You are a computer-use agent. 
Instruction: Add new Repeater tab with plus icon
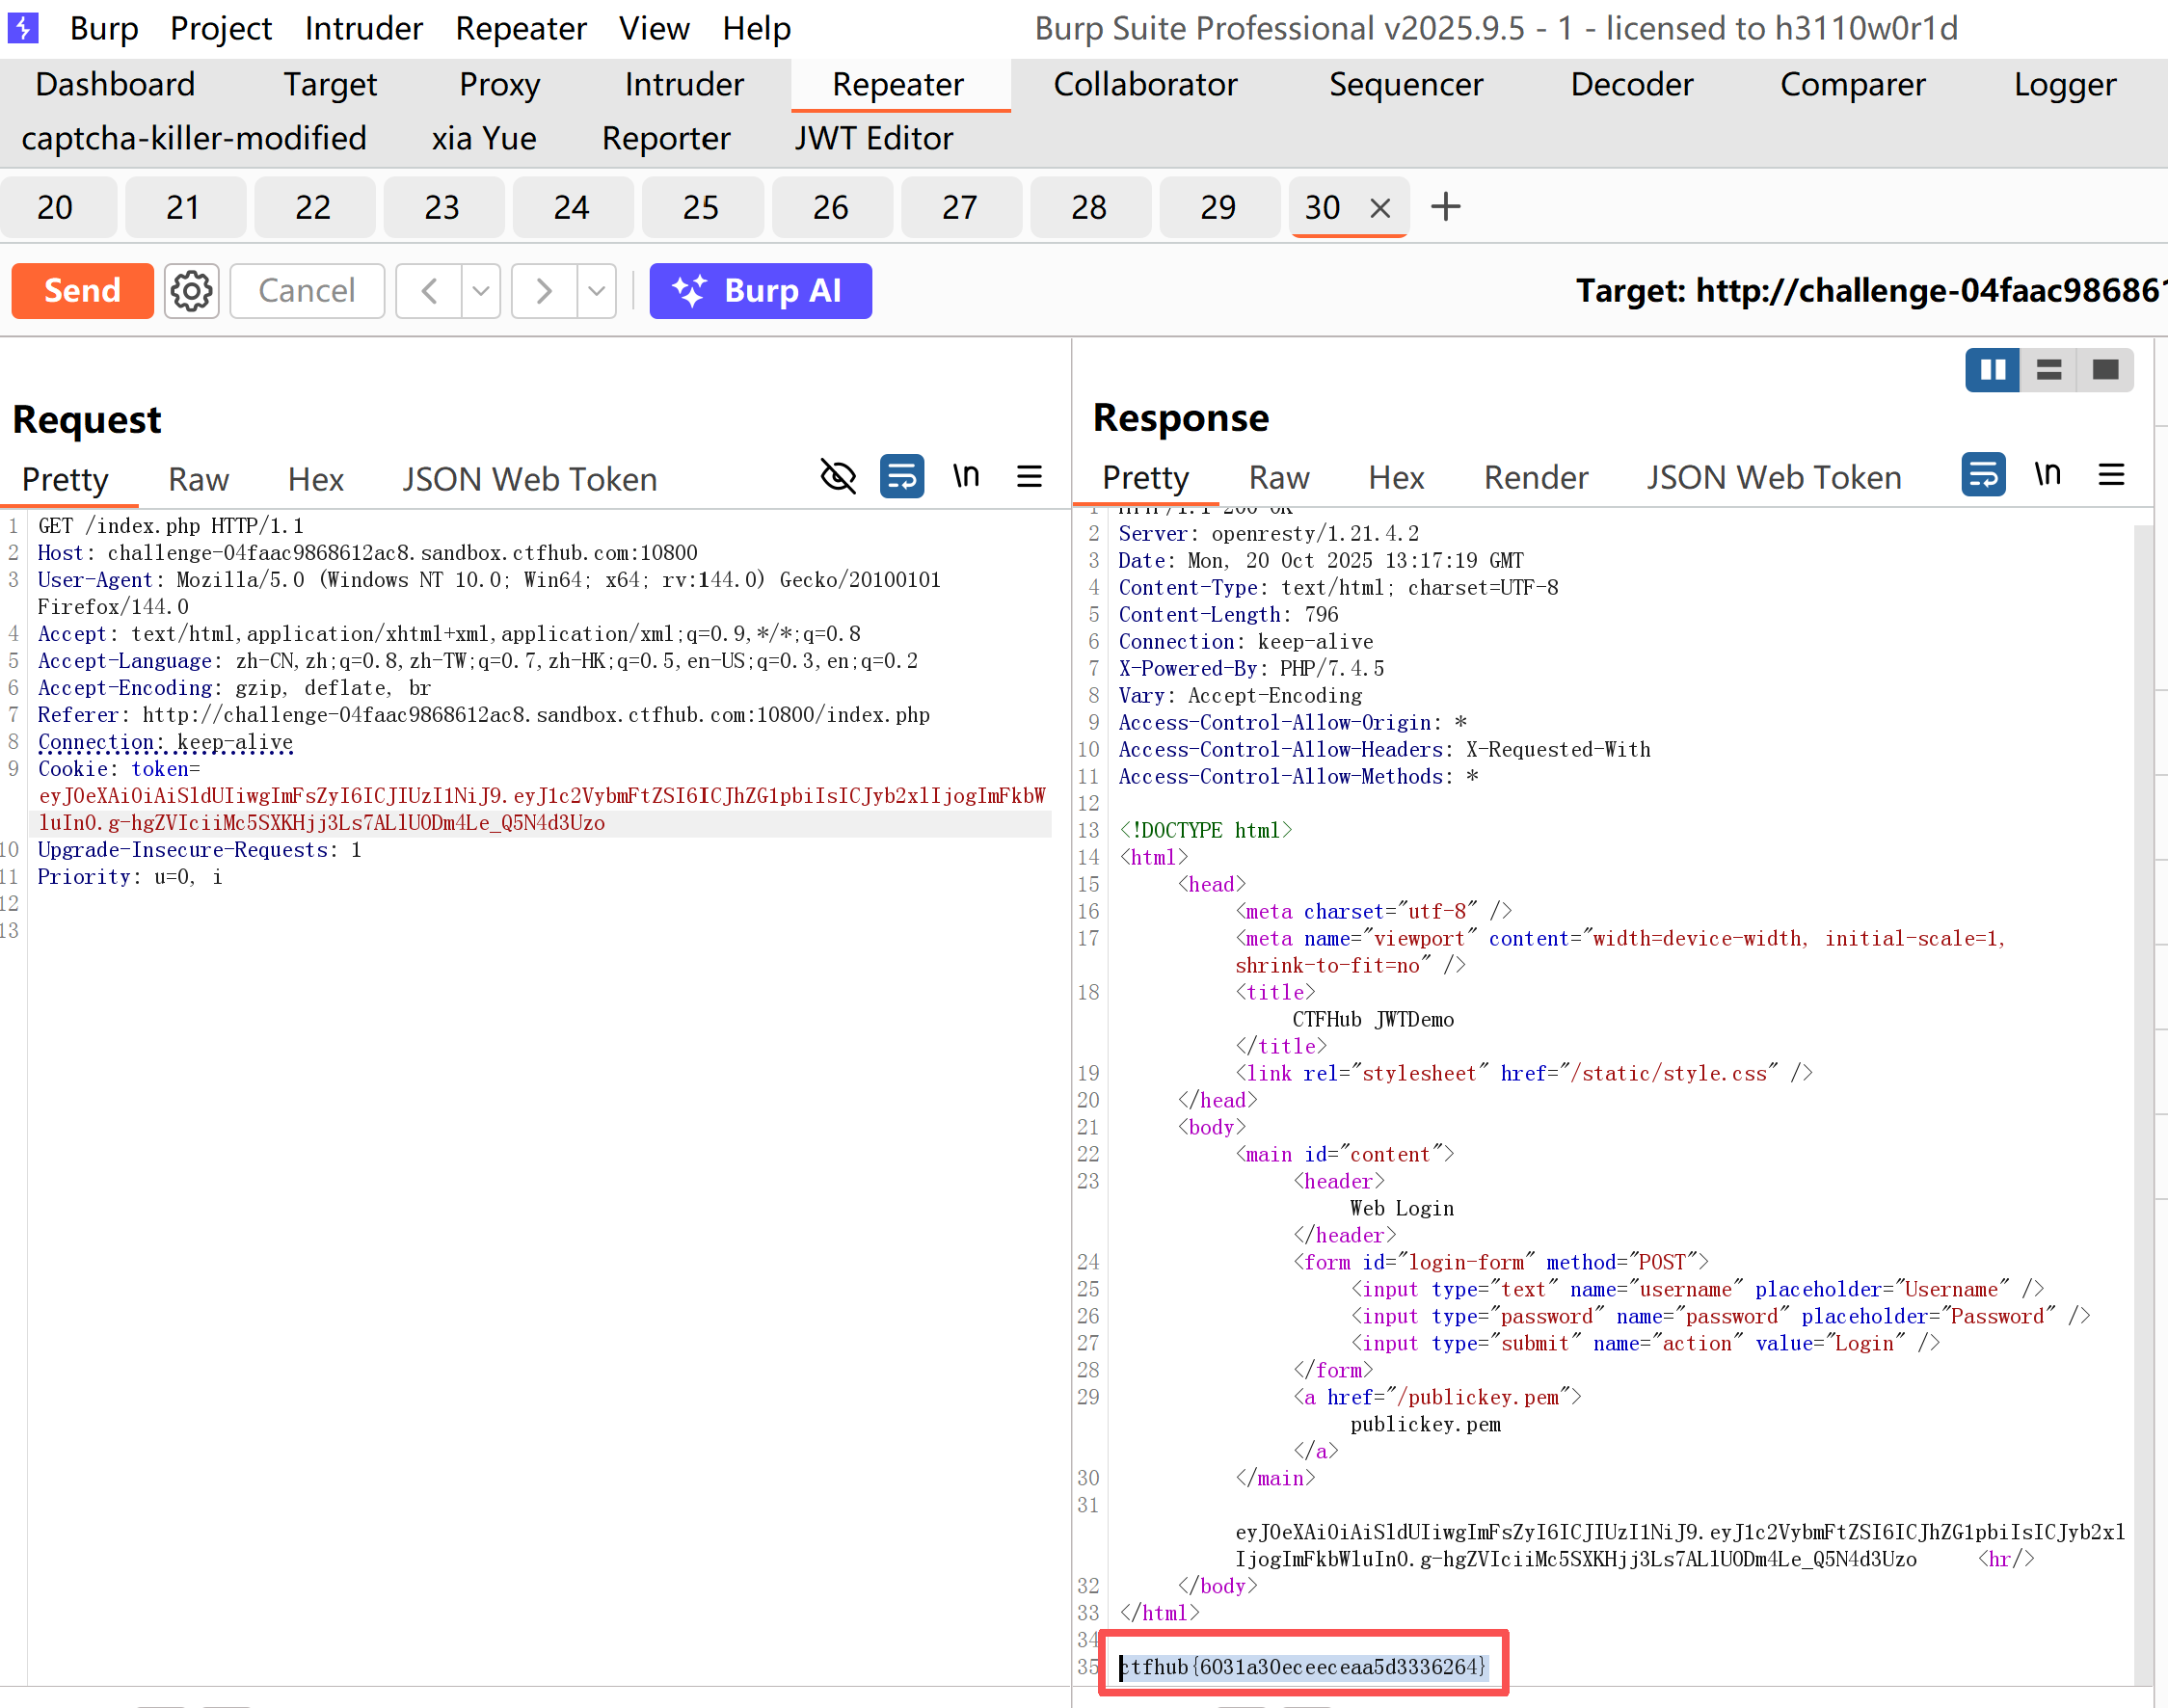click(1446, 207)
